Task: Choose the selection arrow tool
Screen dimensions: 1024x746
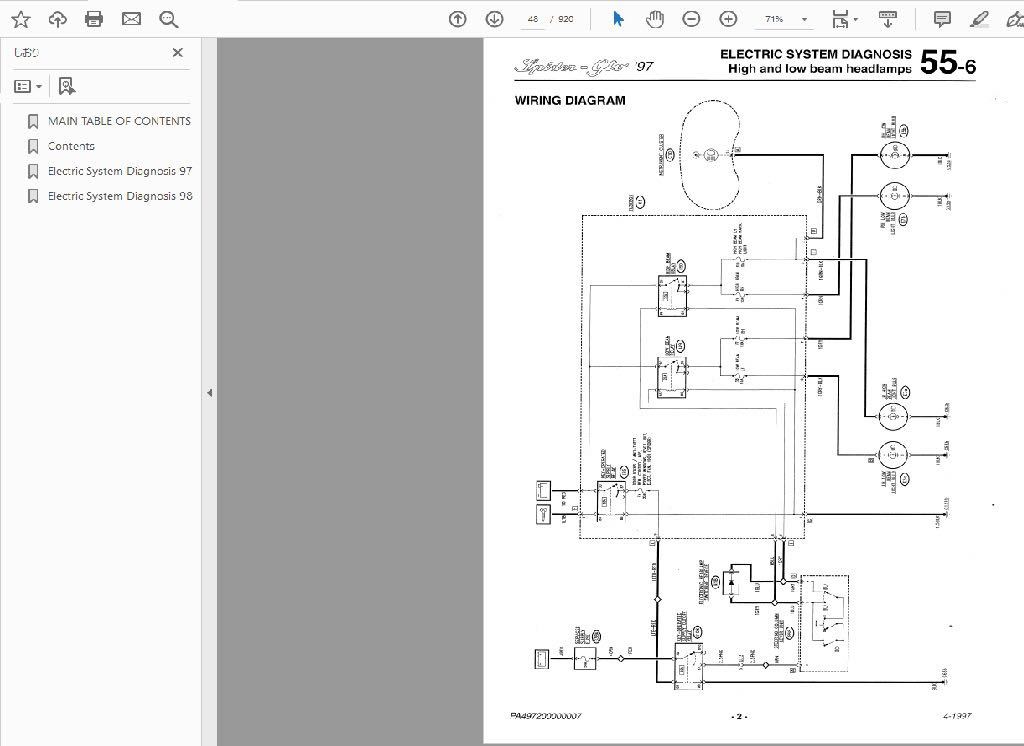Action: tap(618, 20)
